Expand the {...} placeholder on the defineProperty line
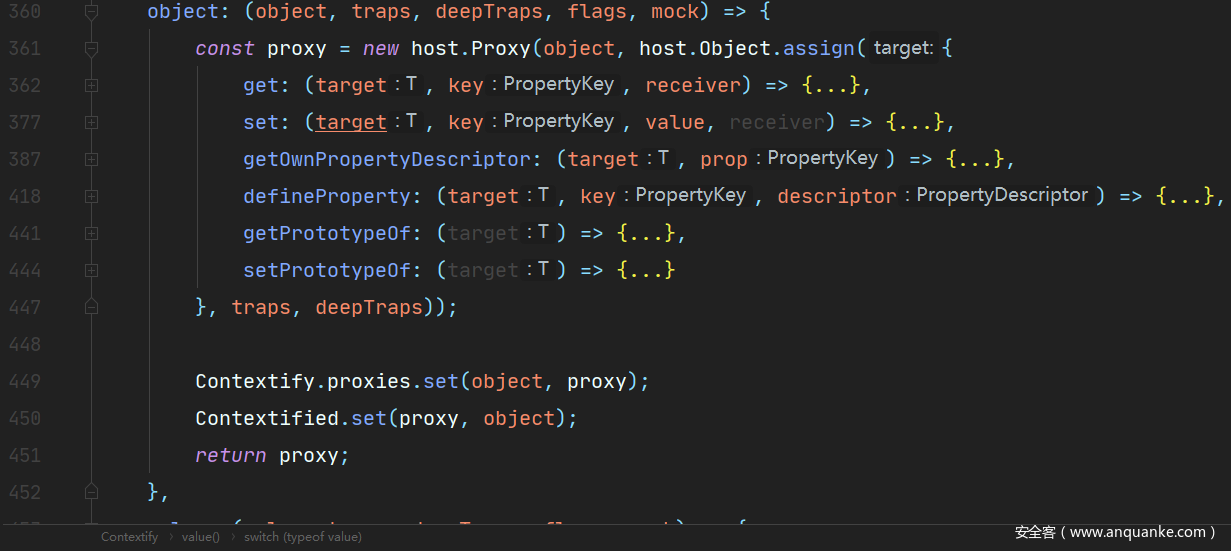 (x=1185, y=197)
